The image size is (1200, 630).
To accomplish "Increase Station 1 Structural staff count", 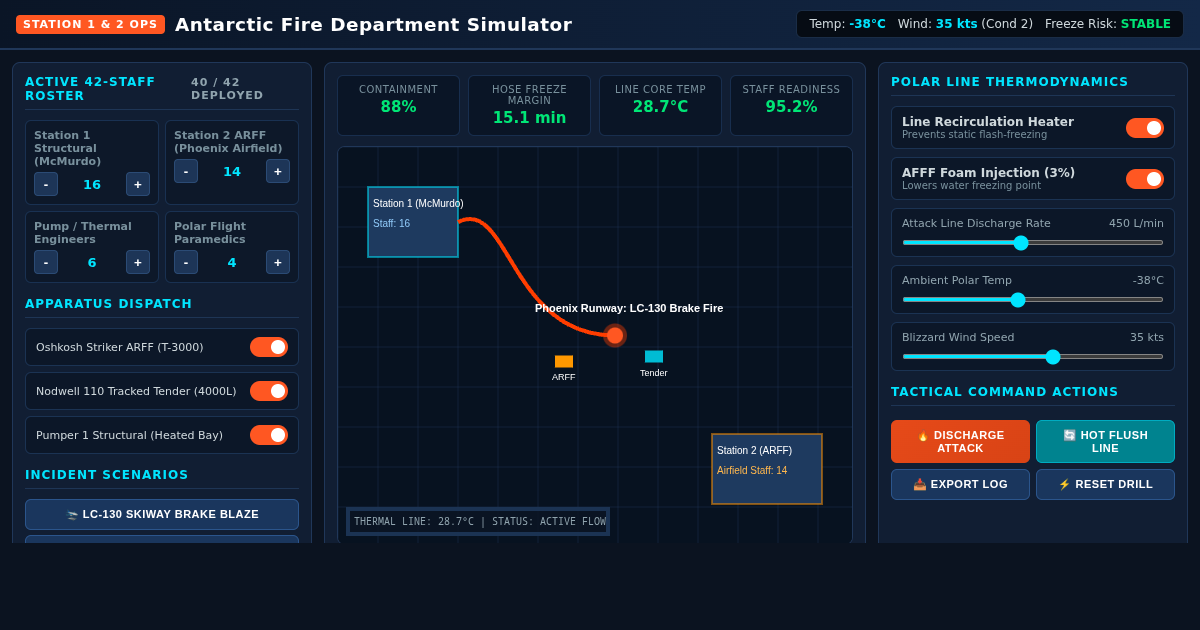I will [x=138, y=184].
